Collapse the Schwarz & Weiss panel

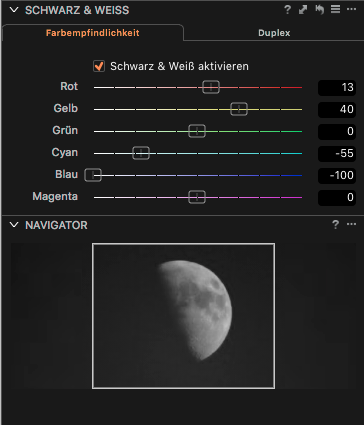tap(14, 10)
